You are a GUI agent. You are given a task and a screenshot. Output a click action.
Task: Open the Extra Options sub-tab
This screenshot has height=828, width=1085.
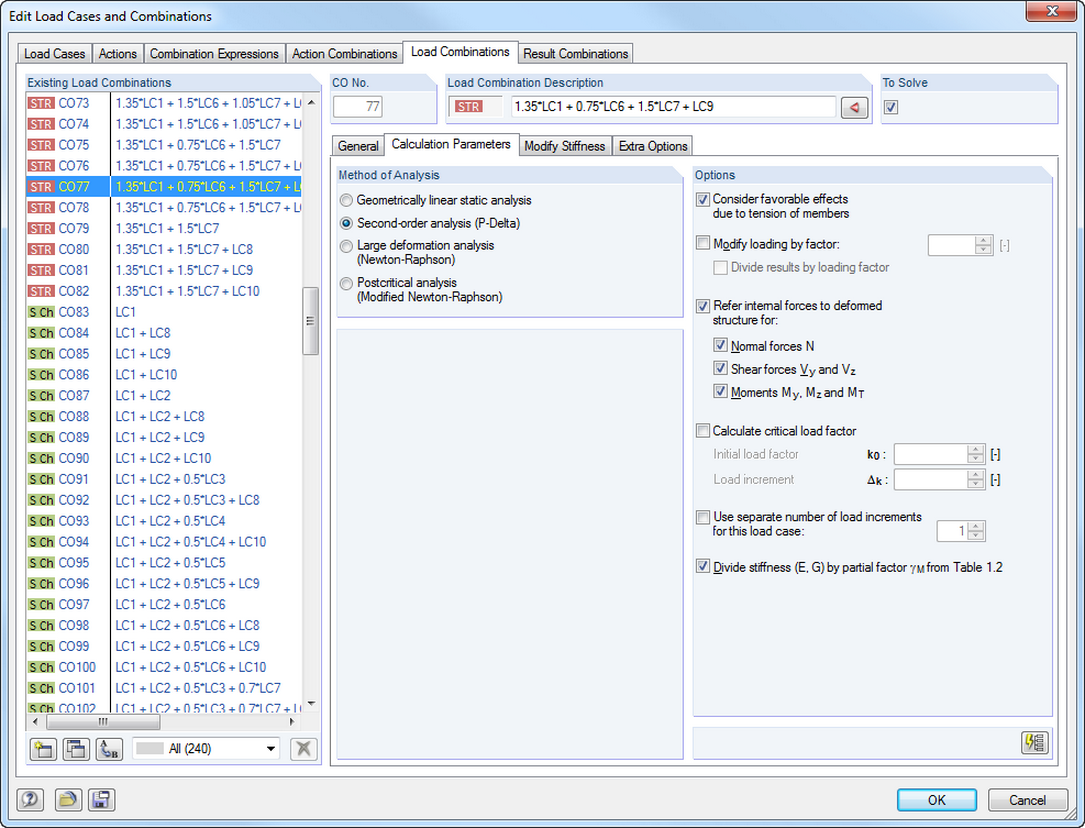(653, 146)
